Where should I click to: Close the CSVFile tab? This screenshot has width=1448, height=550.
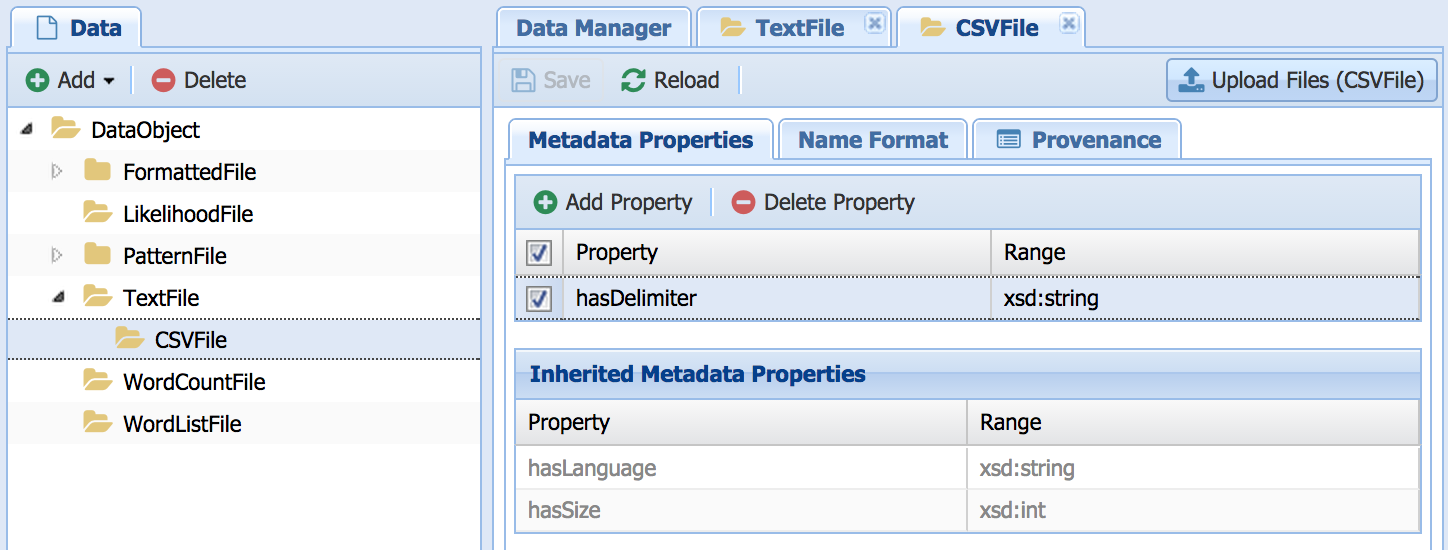click(x=1068, y=23)
